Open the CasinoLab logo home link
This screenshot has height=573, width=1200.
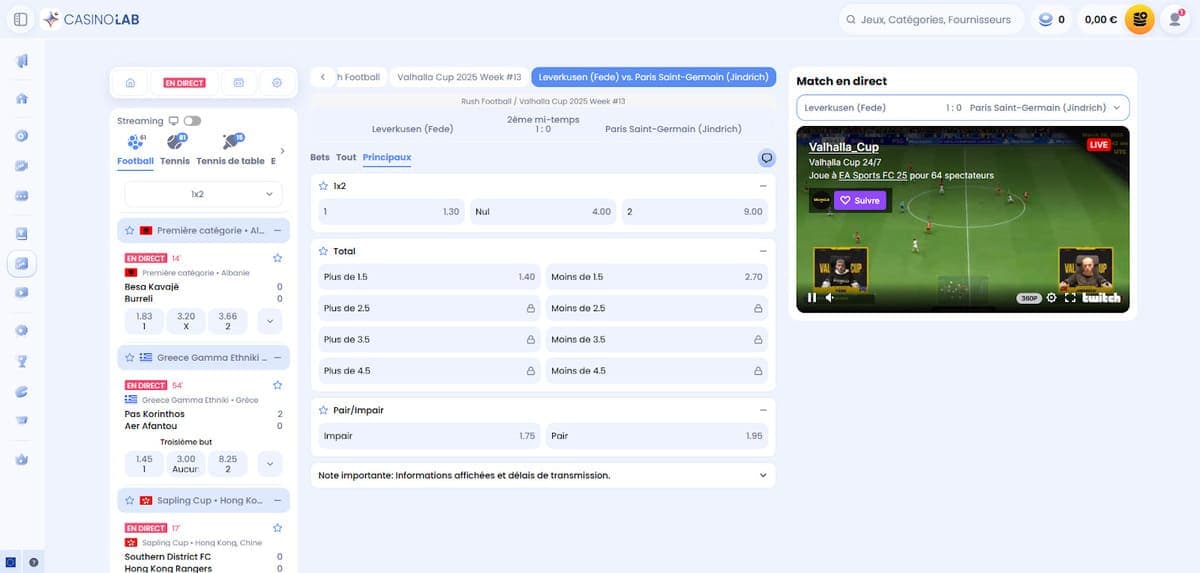coord(89,19)
